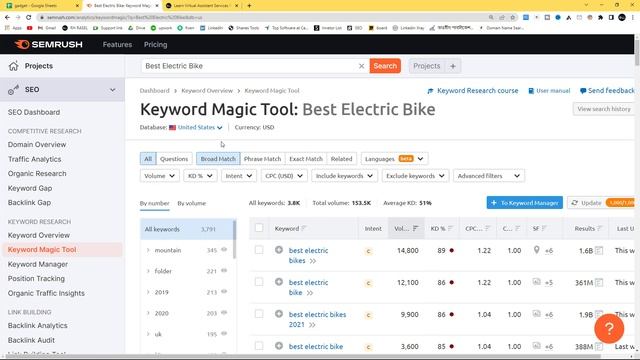The height and width of the screenshot is (360, 640).
Task: Open the Volume filter dropdown
Action: [x=159, y=176]
